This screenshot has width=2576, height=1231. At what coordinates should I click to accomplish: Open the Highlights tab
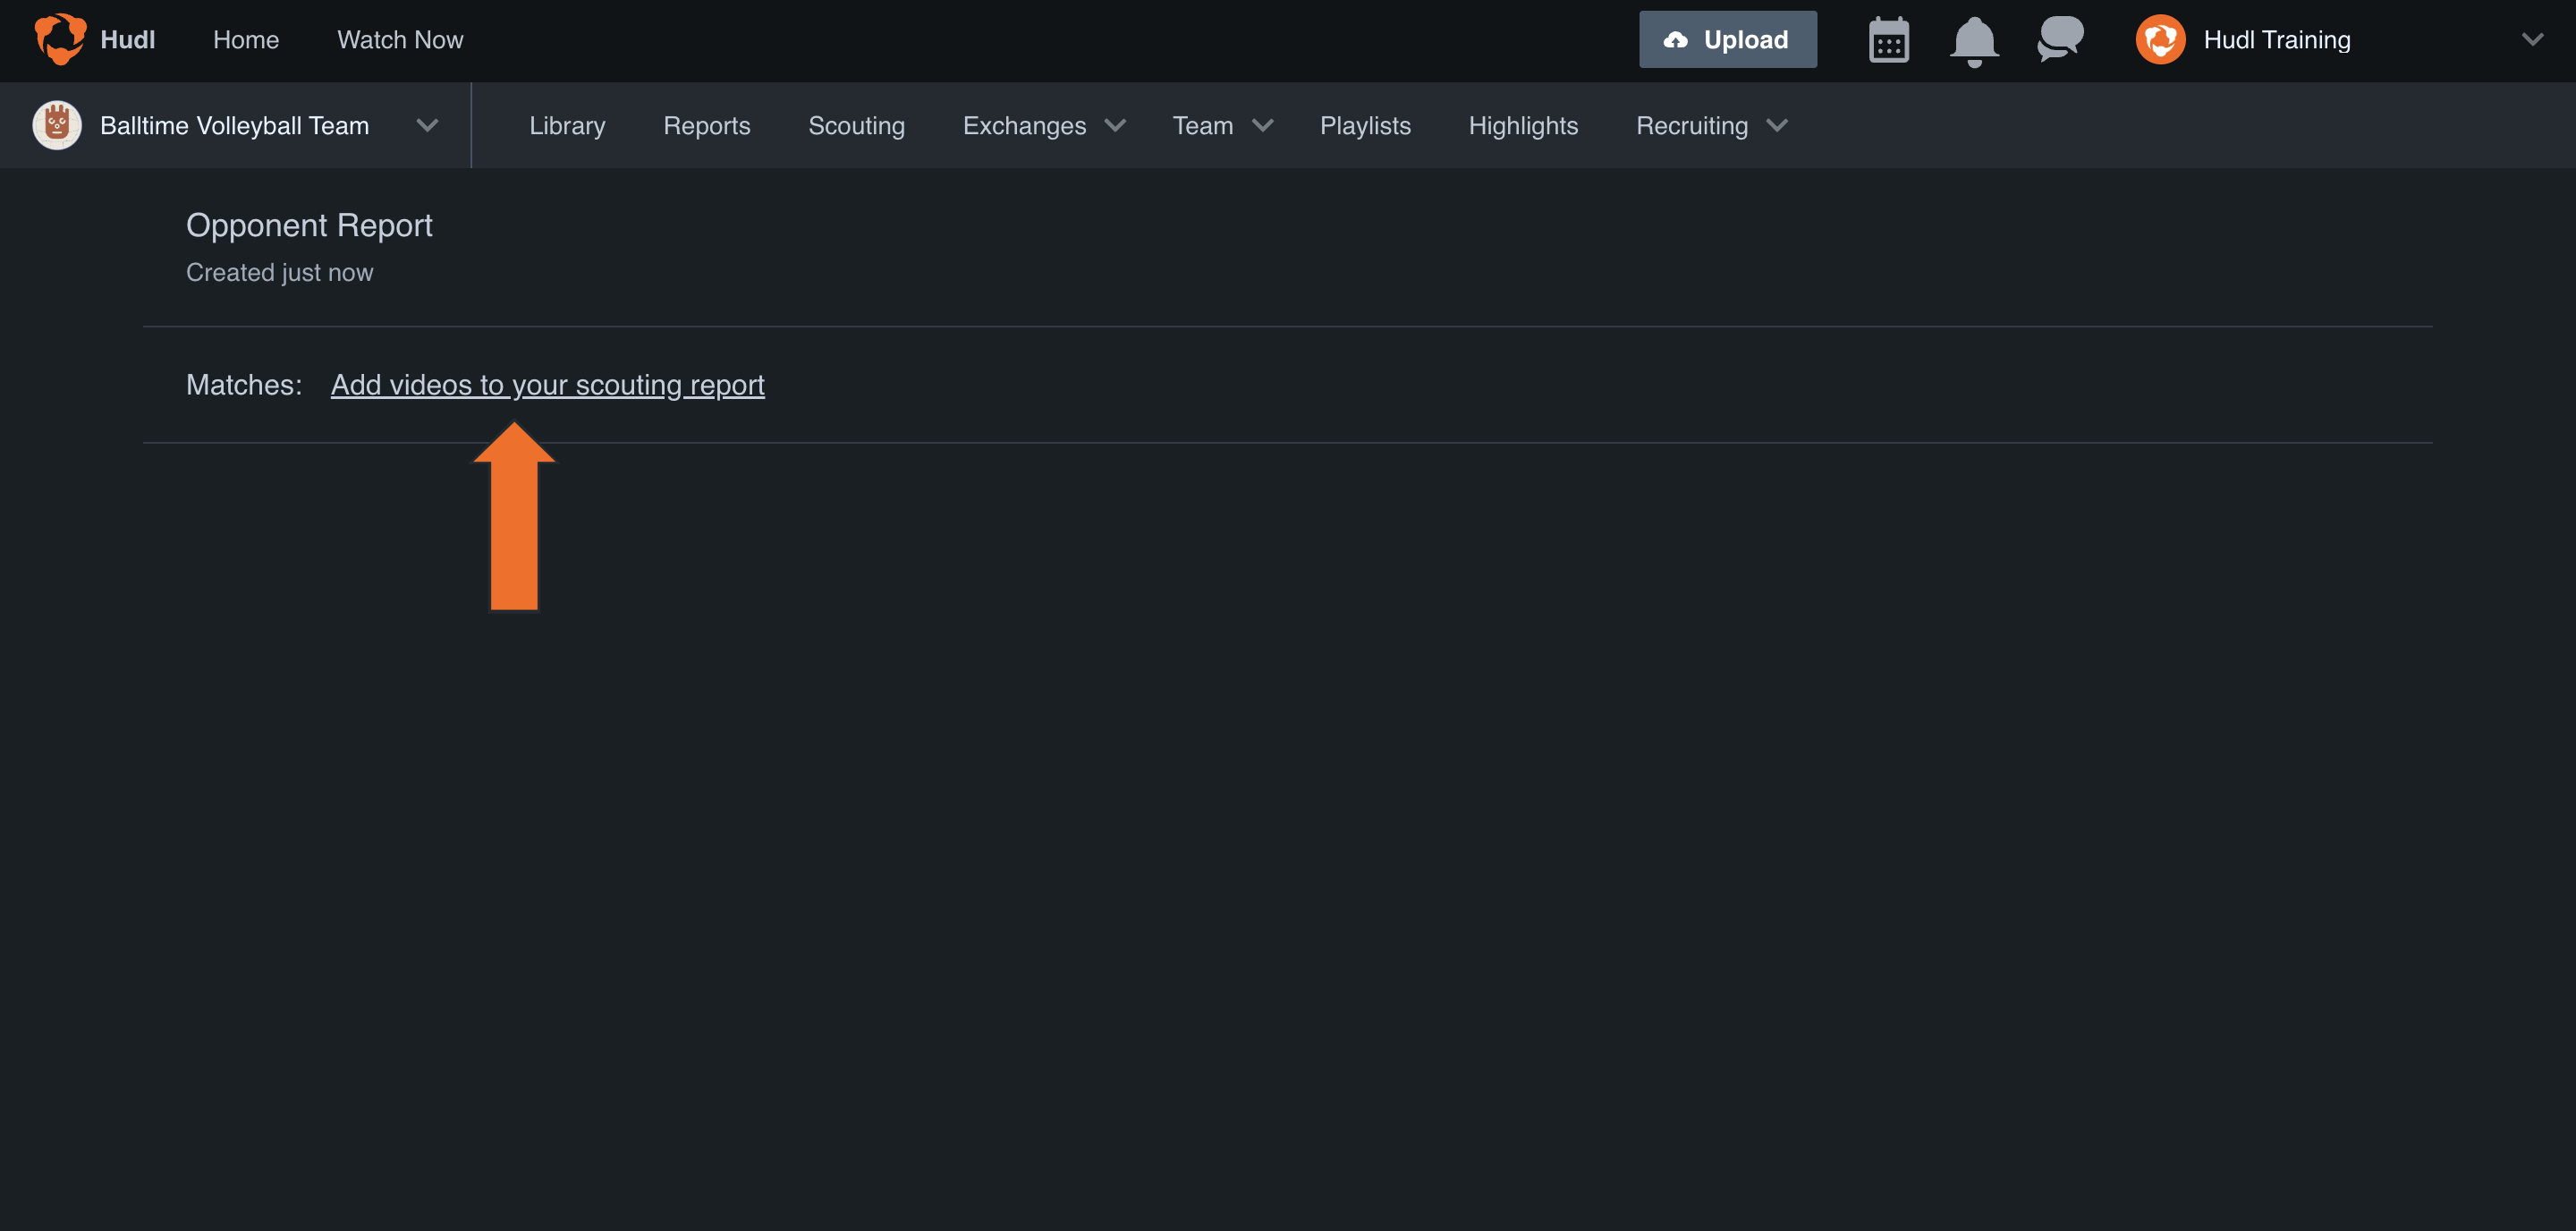pos(1523,125)
